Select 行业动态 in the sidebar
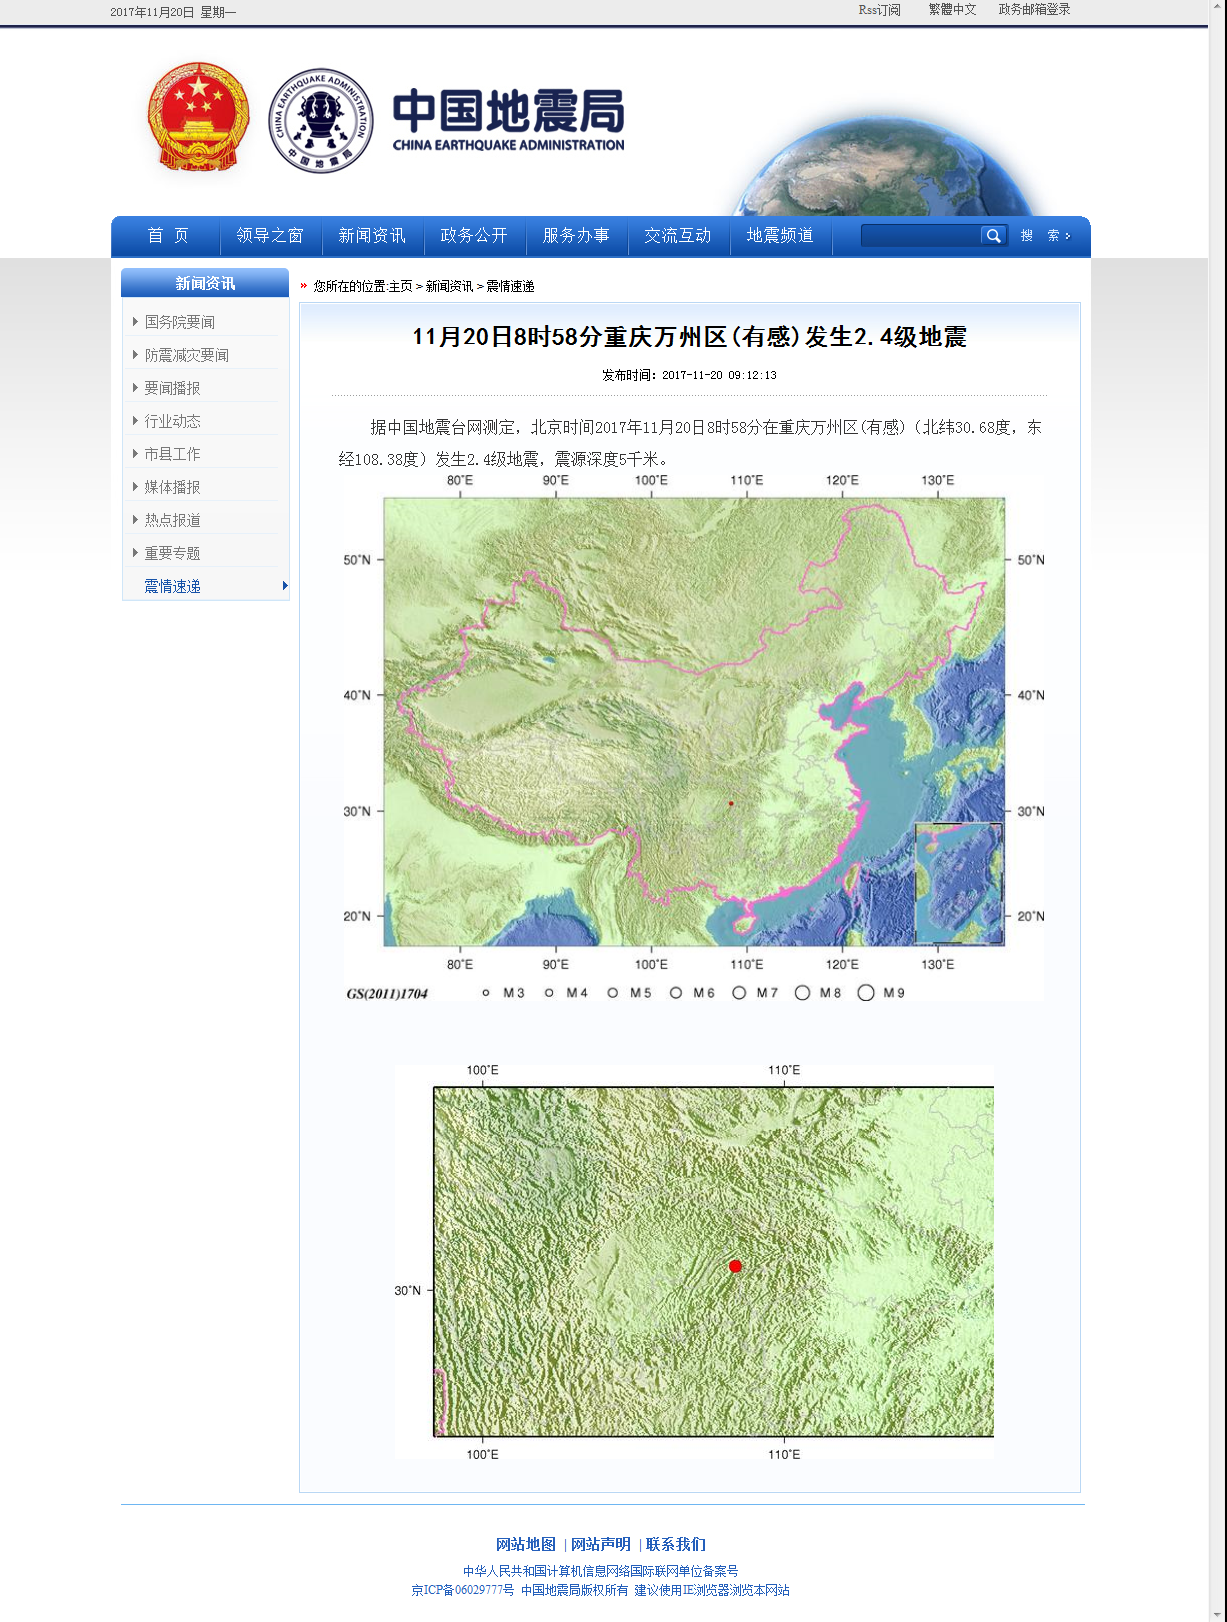This screenshot has width=1227, height=1622. [x=172, y=421]
